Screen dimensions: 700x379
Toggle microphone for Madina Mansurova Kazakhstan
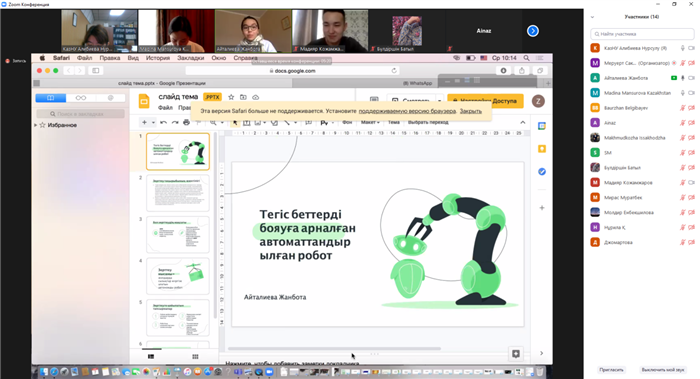coord(683,93)
